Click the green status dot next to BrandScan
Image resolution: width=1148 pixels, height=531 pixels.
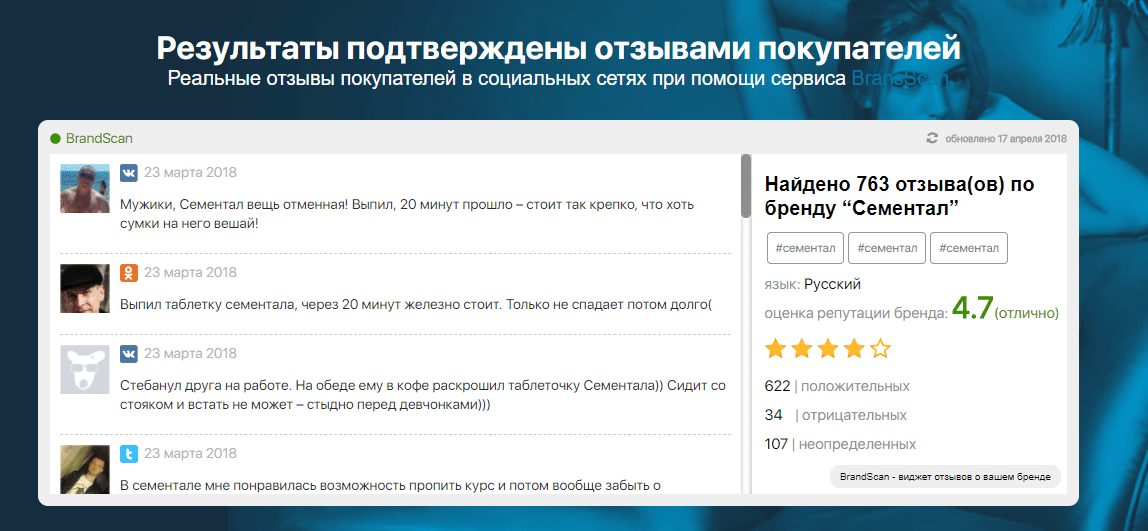tap(56, 138)
